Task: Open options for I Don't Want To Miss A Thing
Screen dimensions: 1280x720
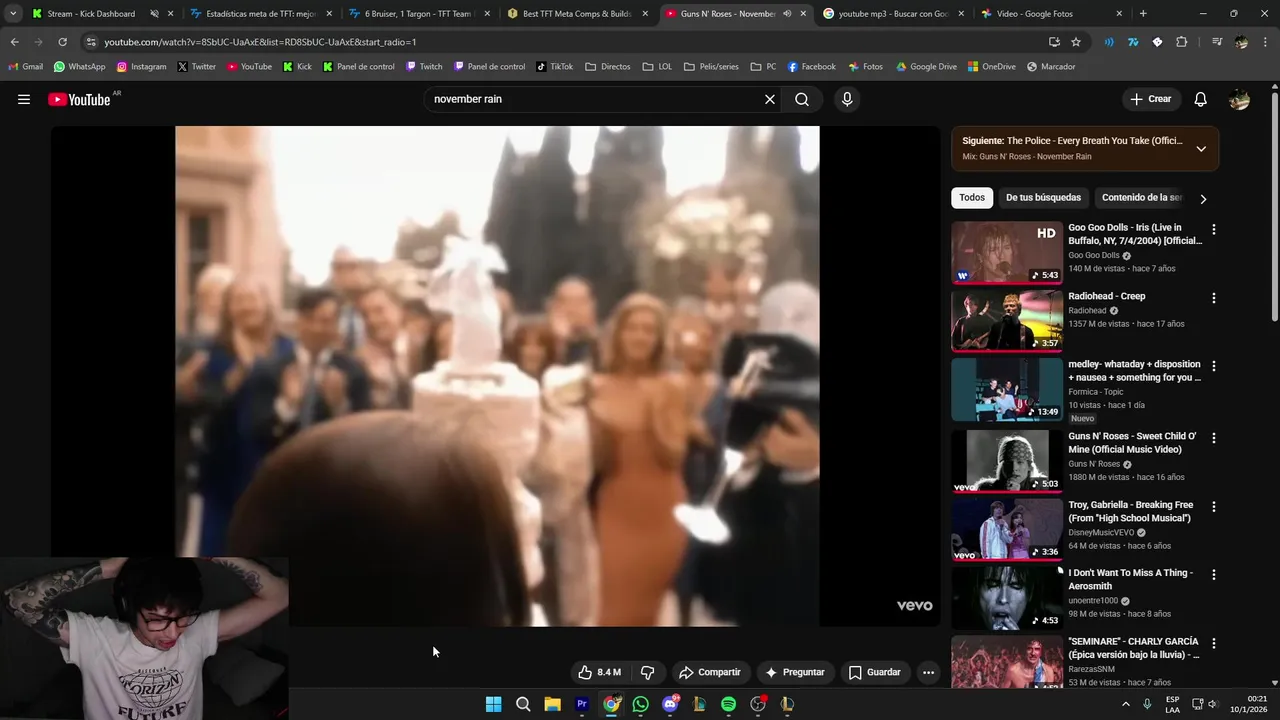Action: pos(1214,575)
